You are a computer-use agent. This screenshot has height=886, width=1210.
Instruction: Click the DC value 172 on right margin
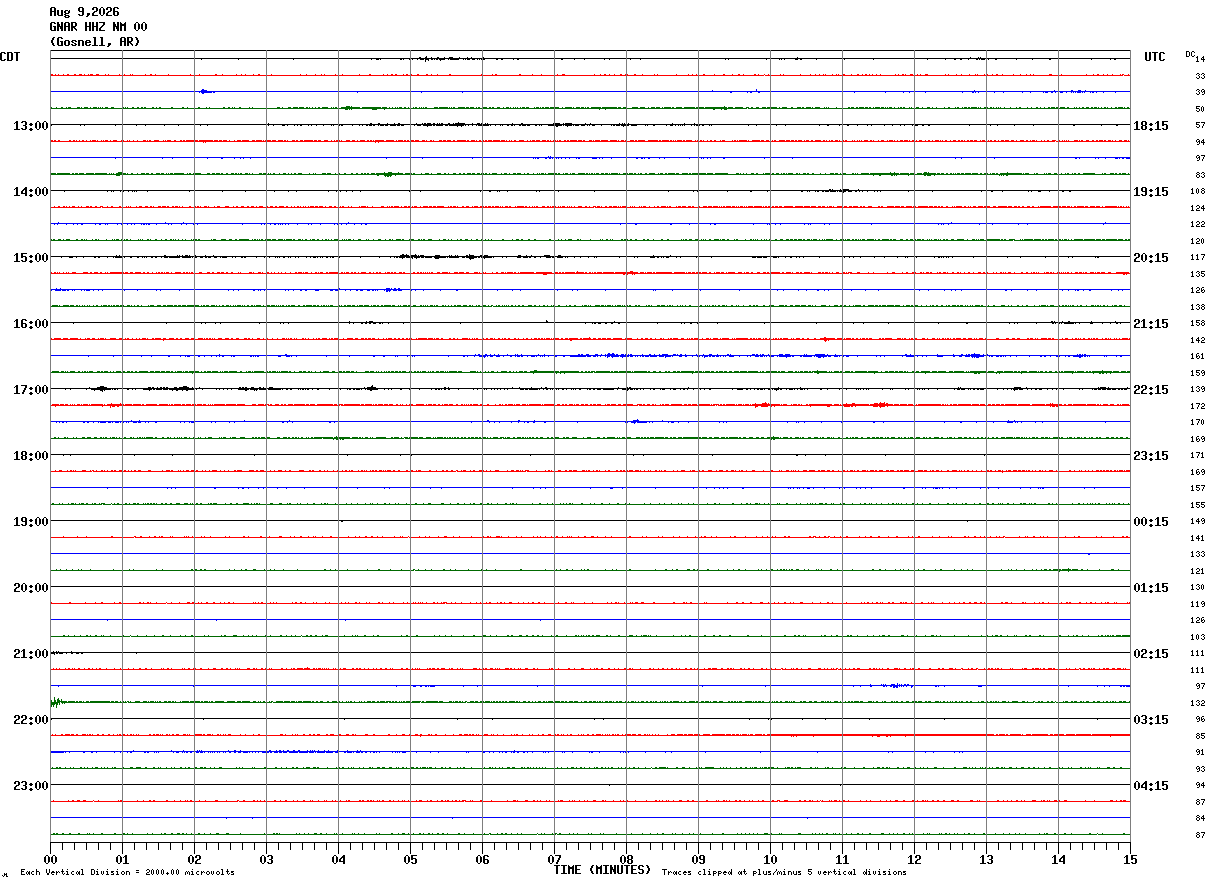1198,406
